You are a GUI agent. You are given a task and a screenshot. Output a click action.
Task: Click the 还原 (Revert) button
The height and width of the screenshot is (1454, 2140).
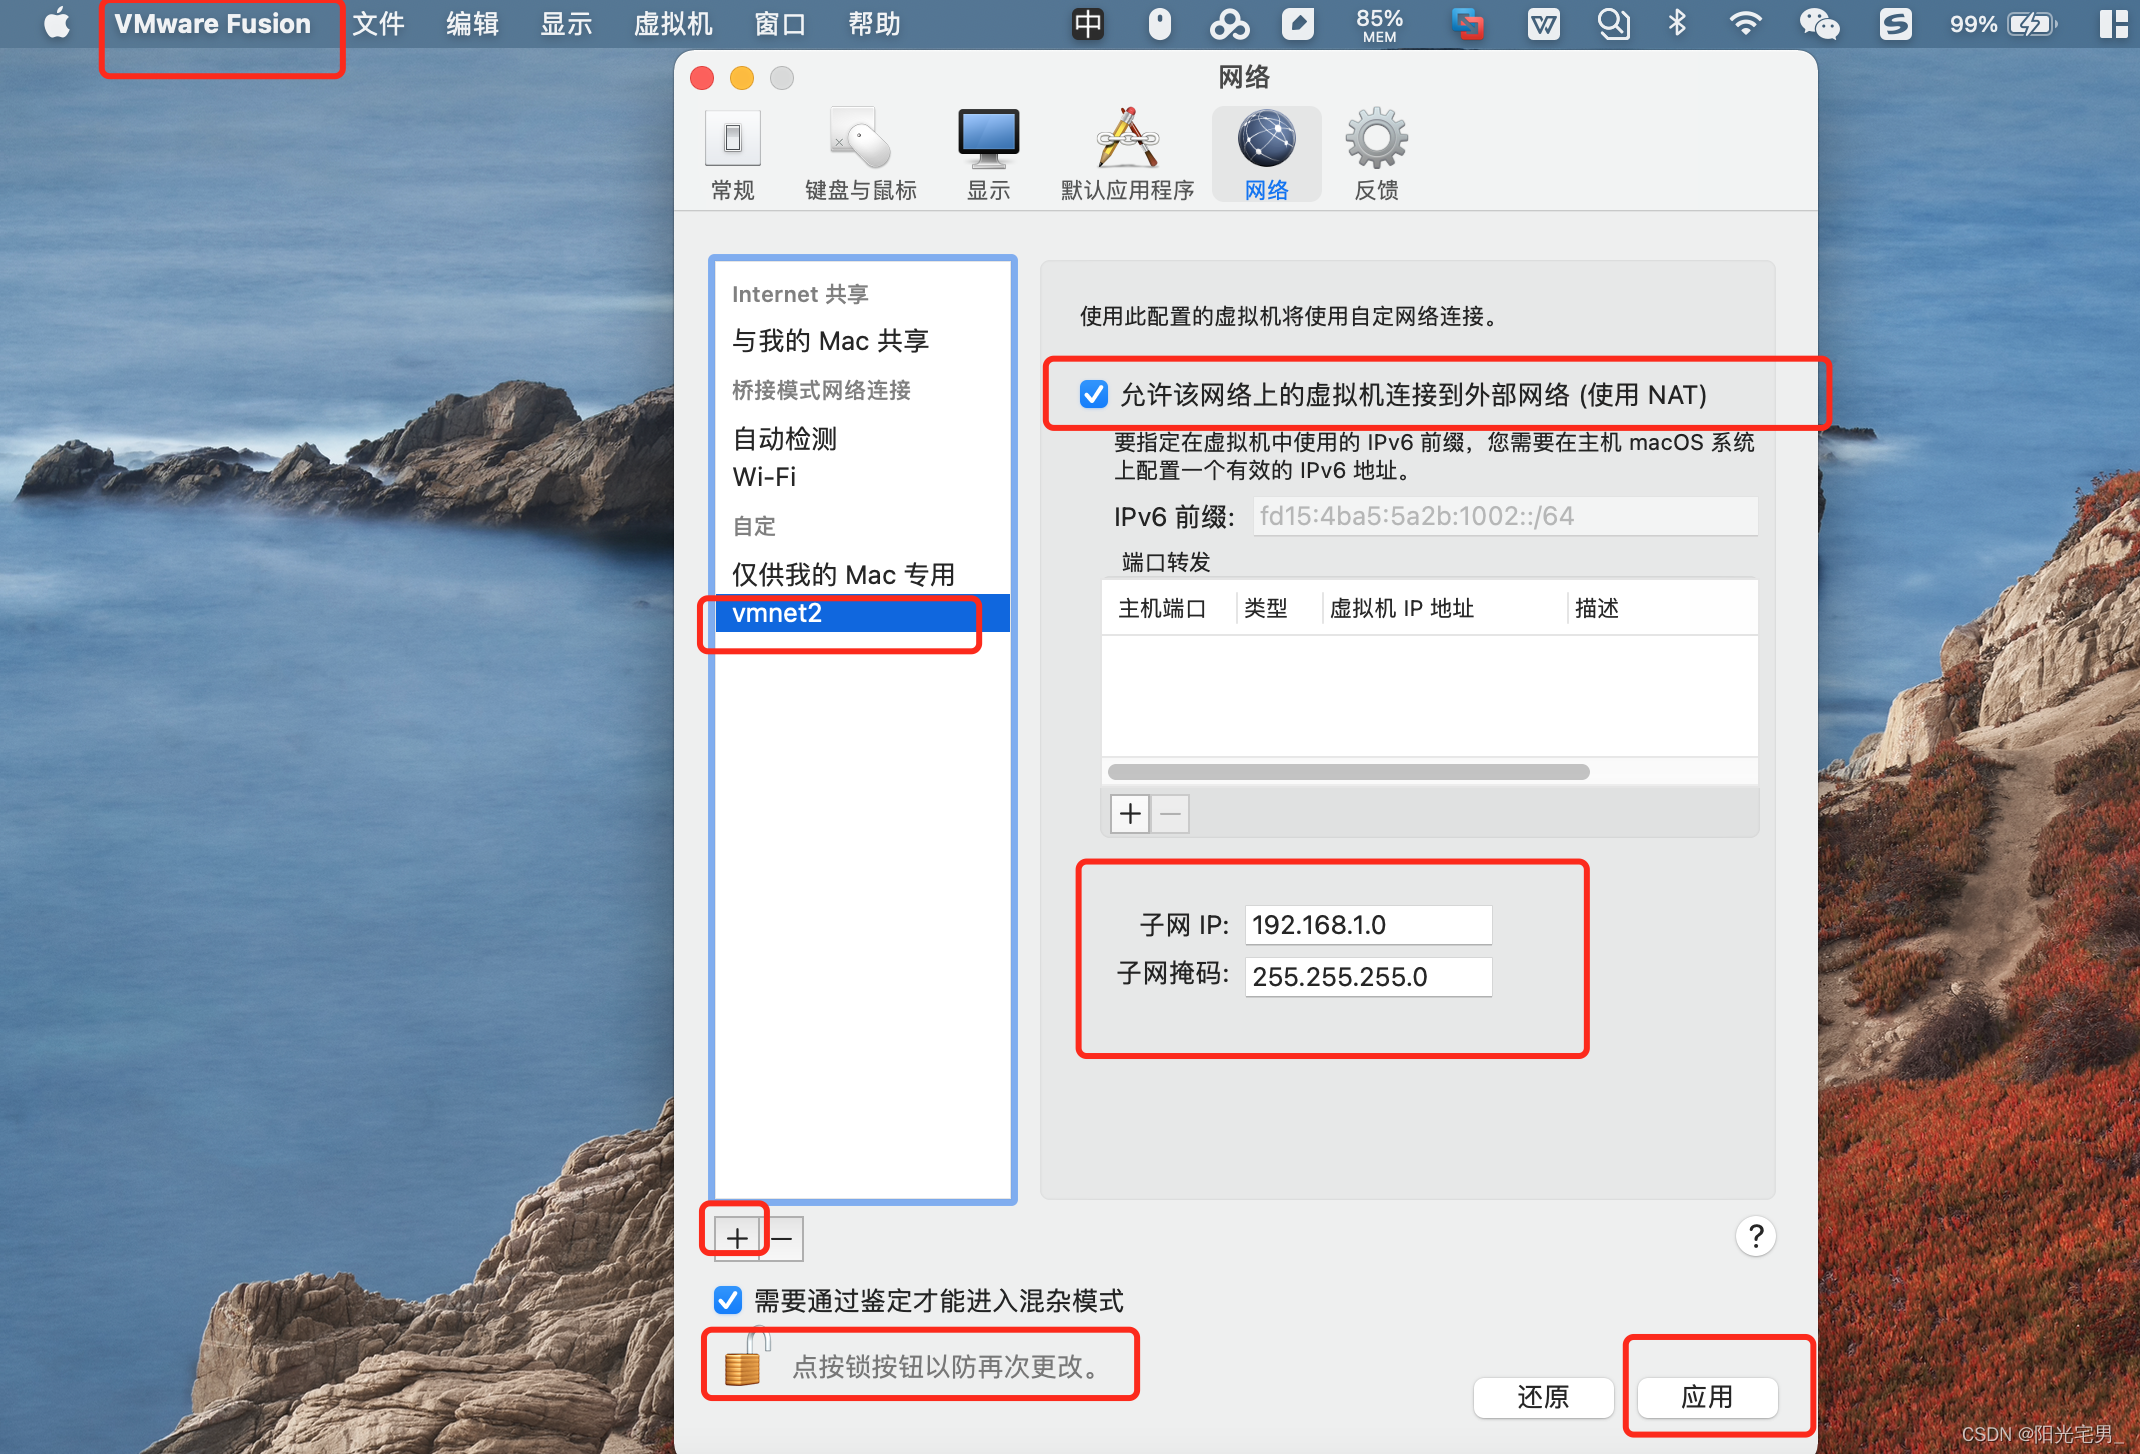[x=1543, y=1396]
